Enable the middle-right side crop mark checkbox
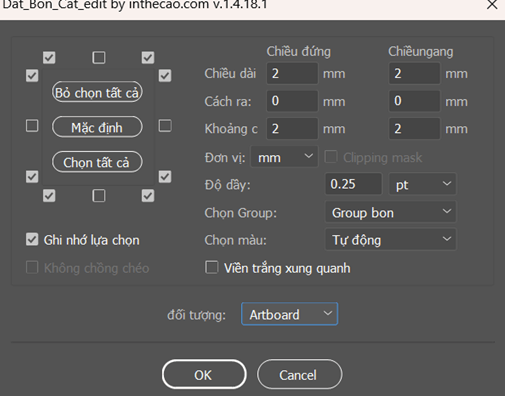 (x=165, y=126)
